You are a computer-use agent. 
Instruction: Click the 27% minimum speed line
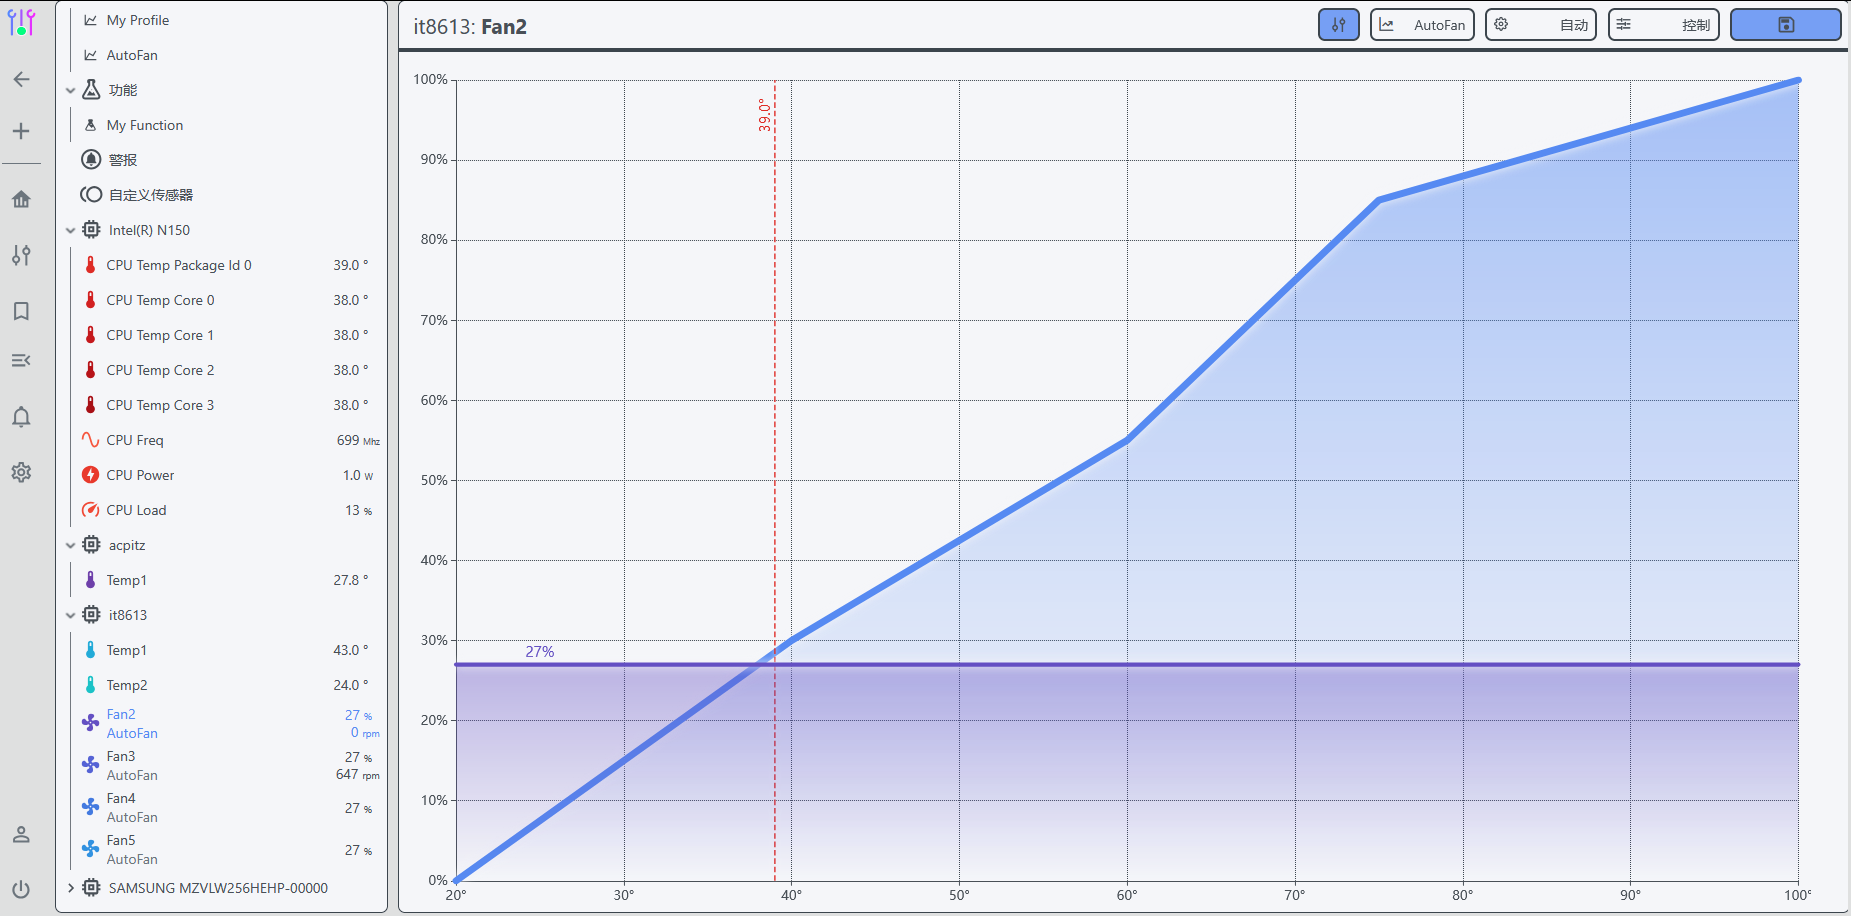(1127, 664)
